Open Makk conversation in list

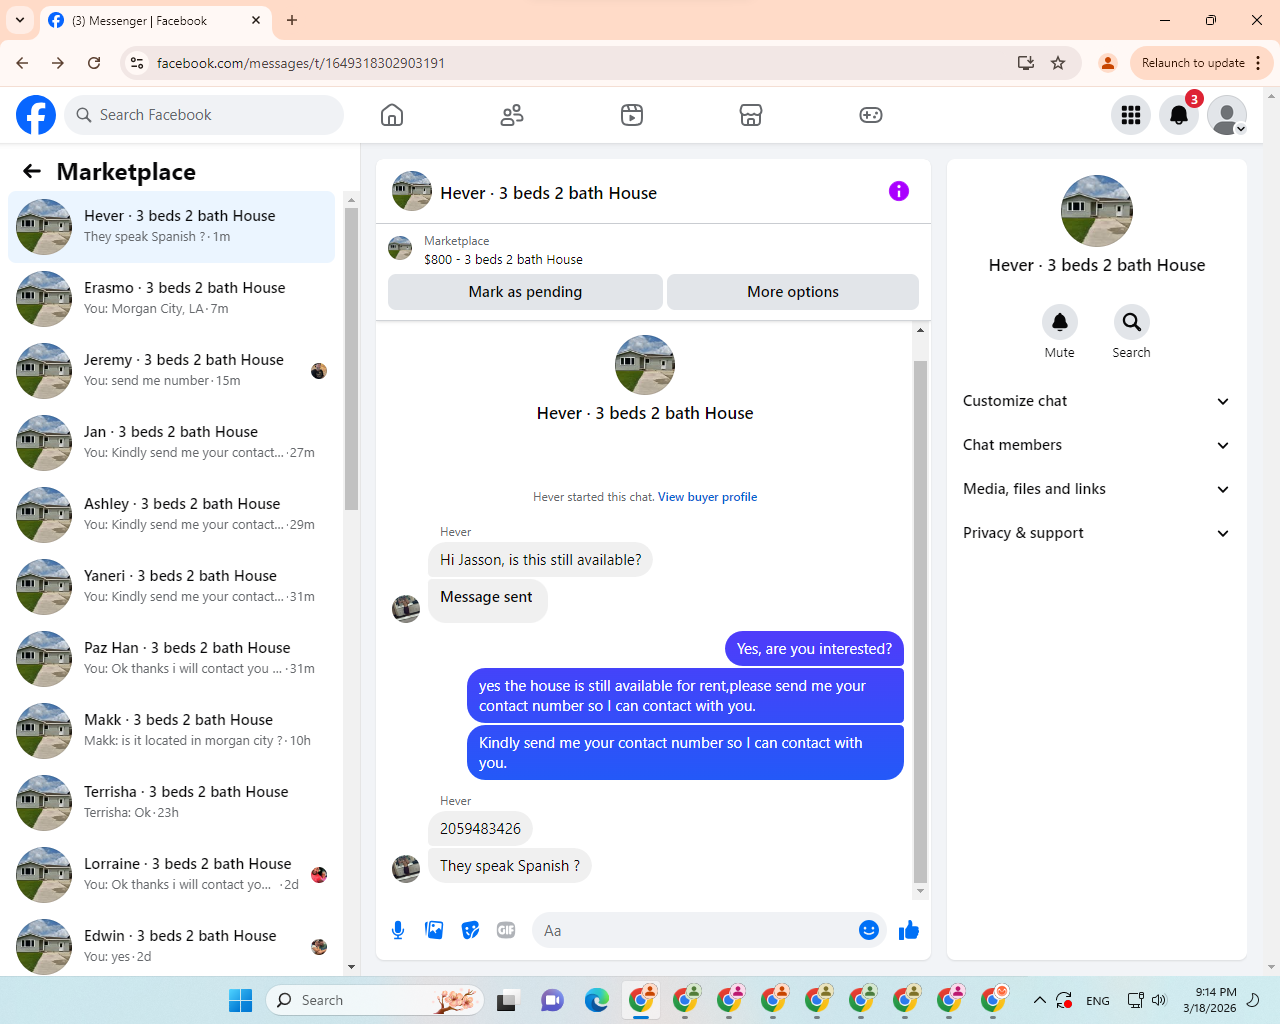point(171,731)
